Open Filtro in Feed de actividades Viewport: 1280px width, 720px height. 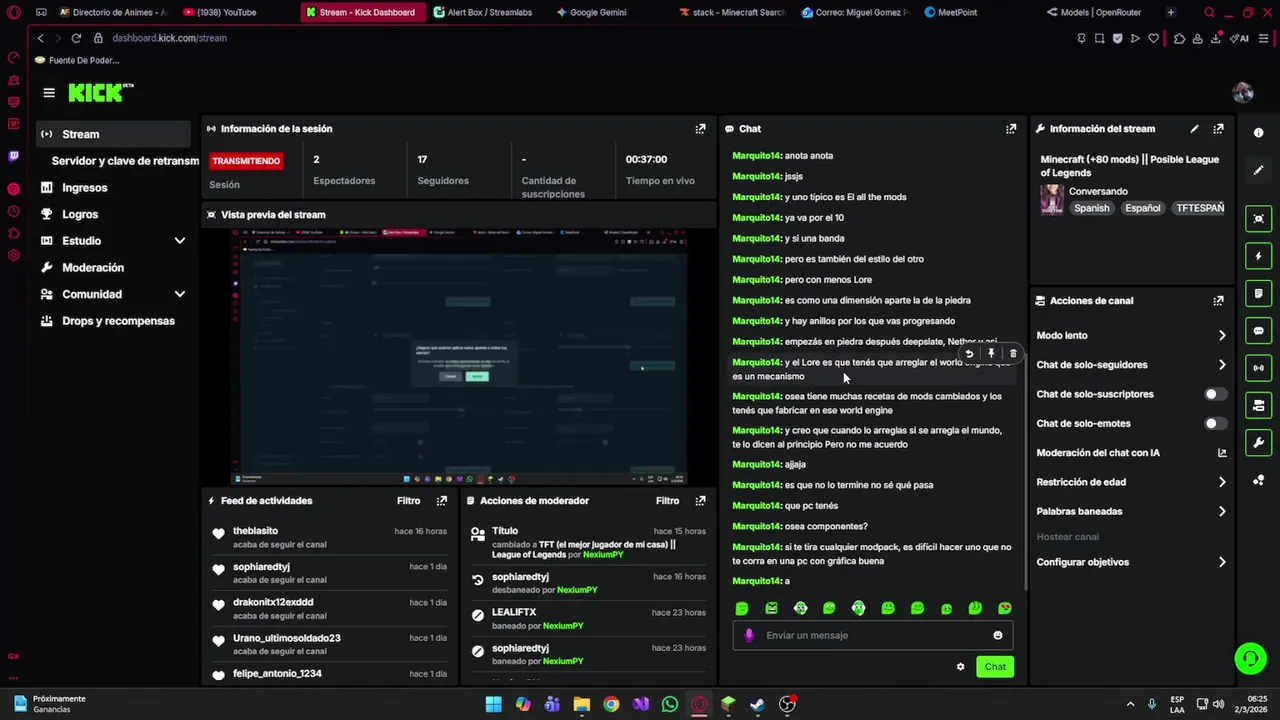[x=408, y=501]
